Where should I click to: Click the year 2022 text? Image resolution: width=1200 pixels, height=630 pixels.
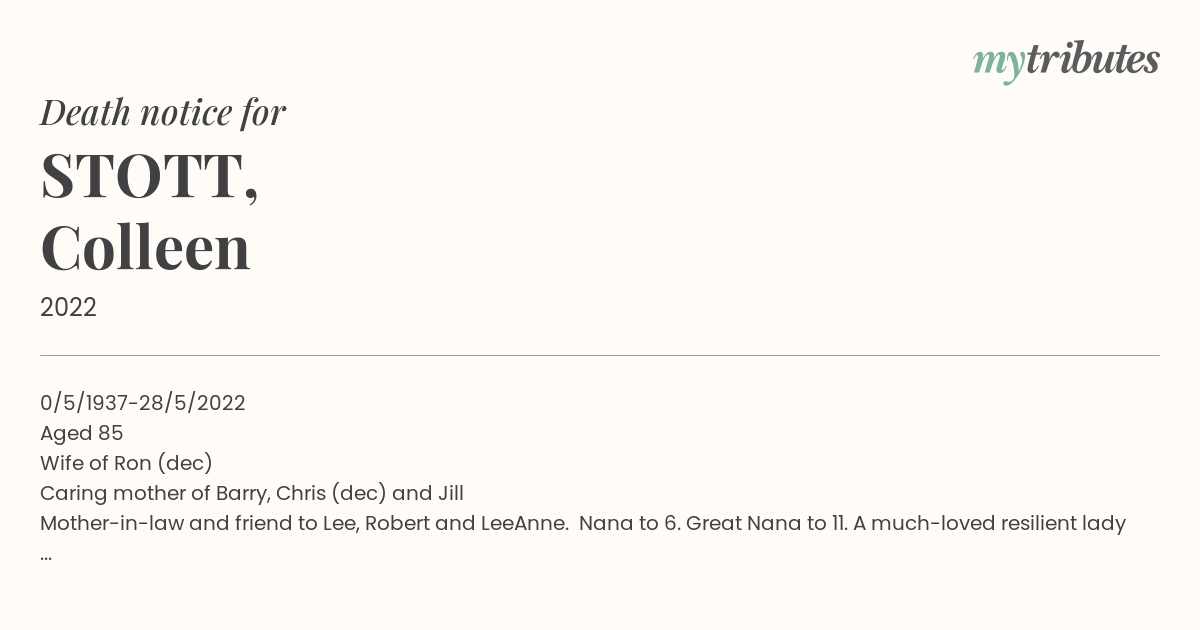(68, 308)
